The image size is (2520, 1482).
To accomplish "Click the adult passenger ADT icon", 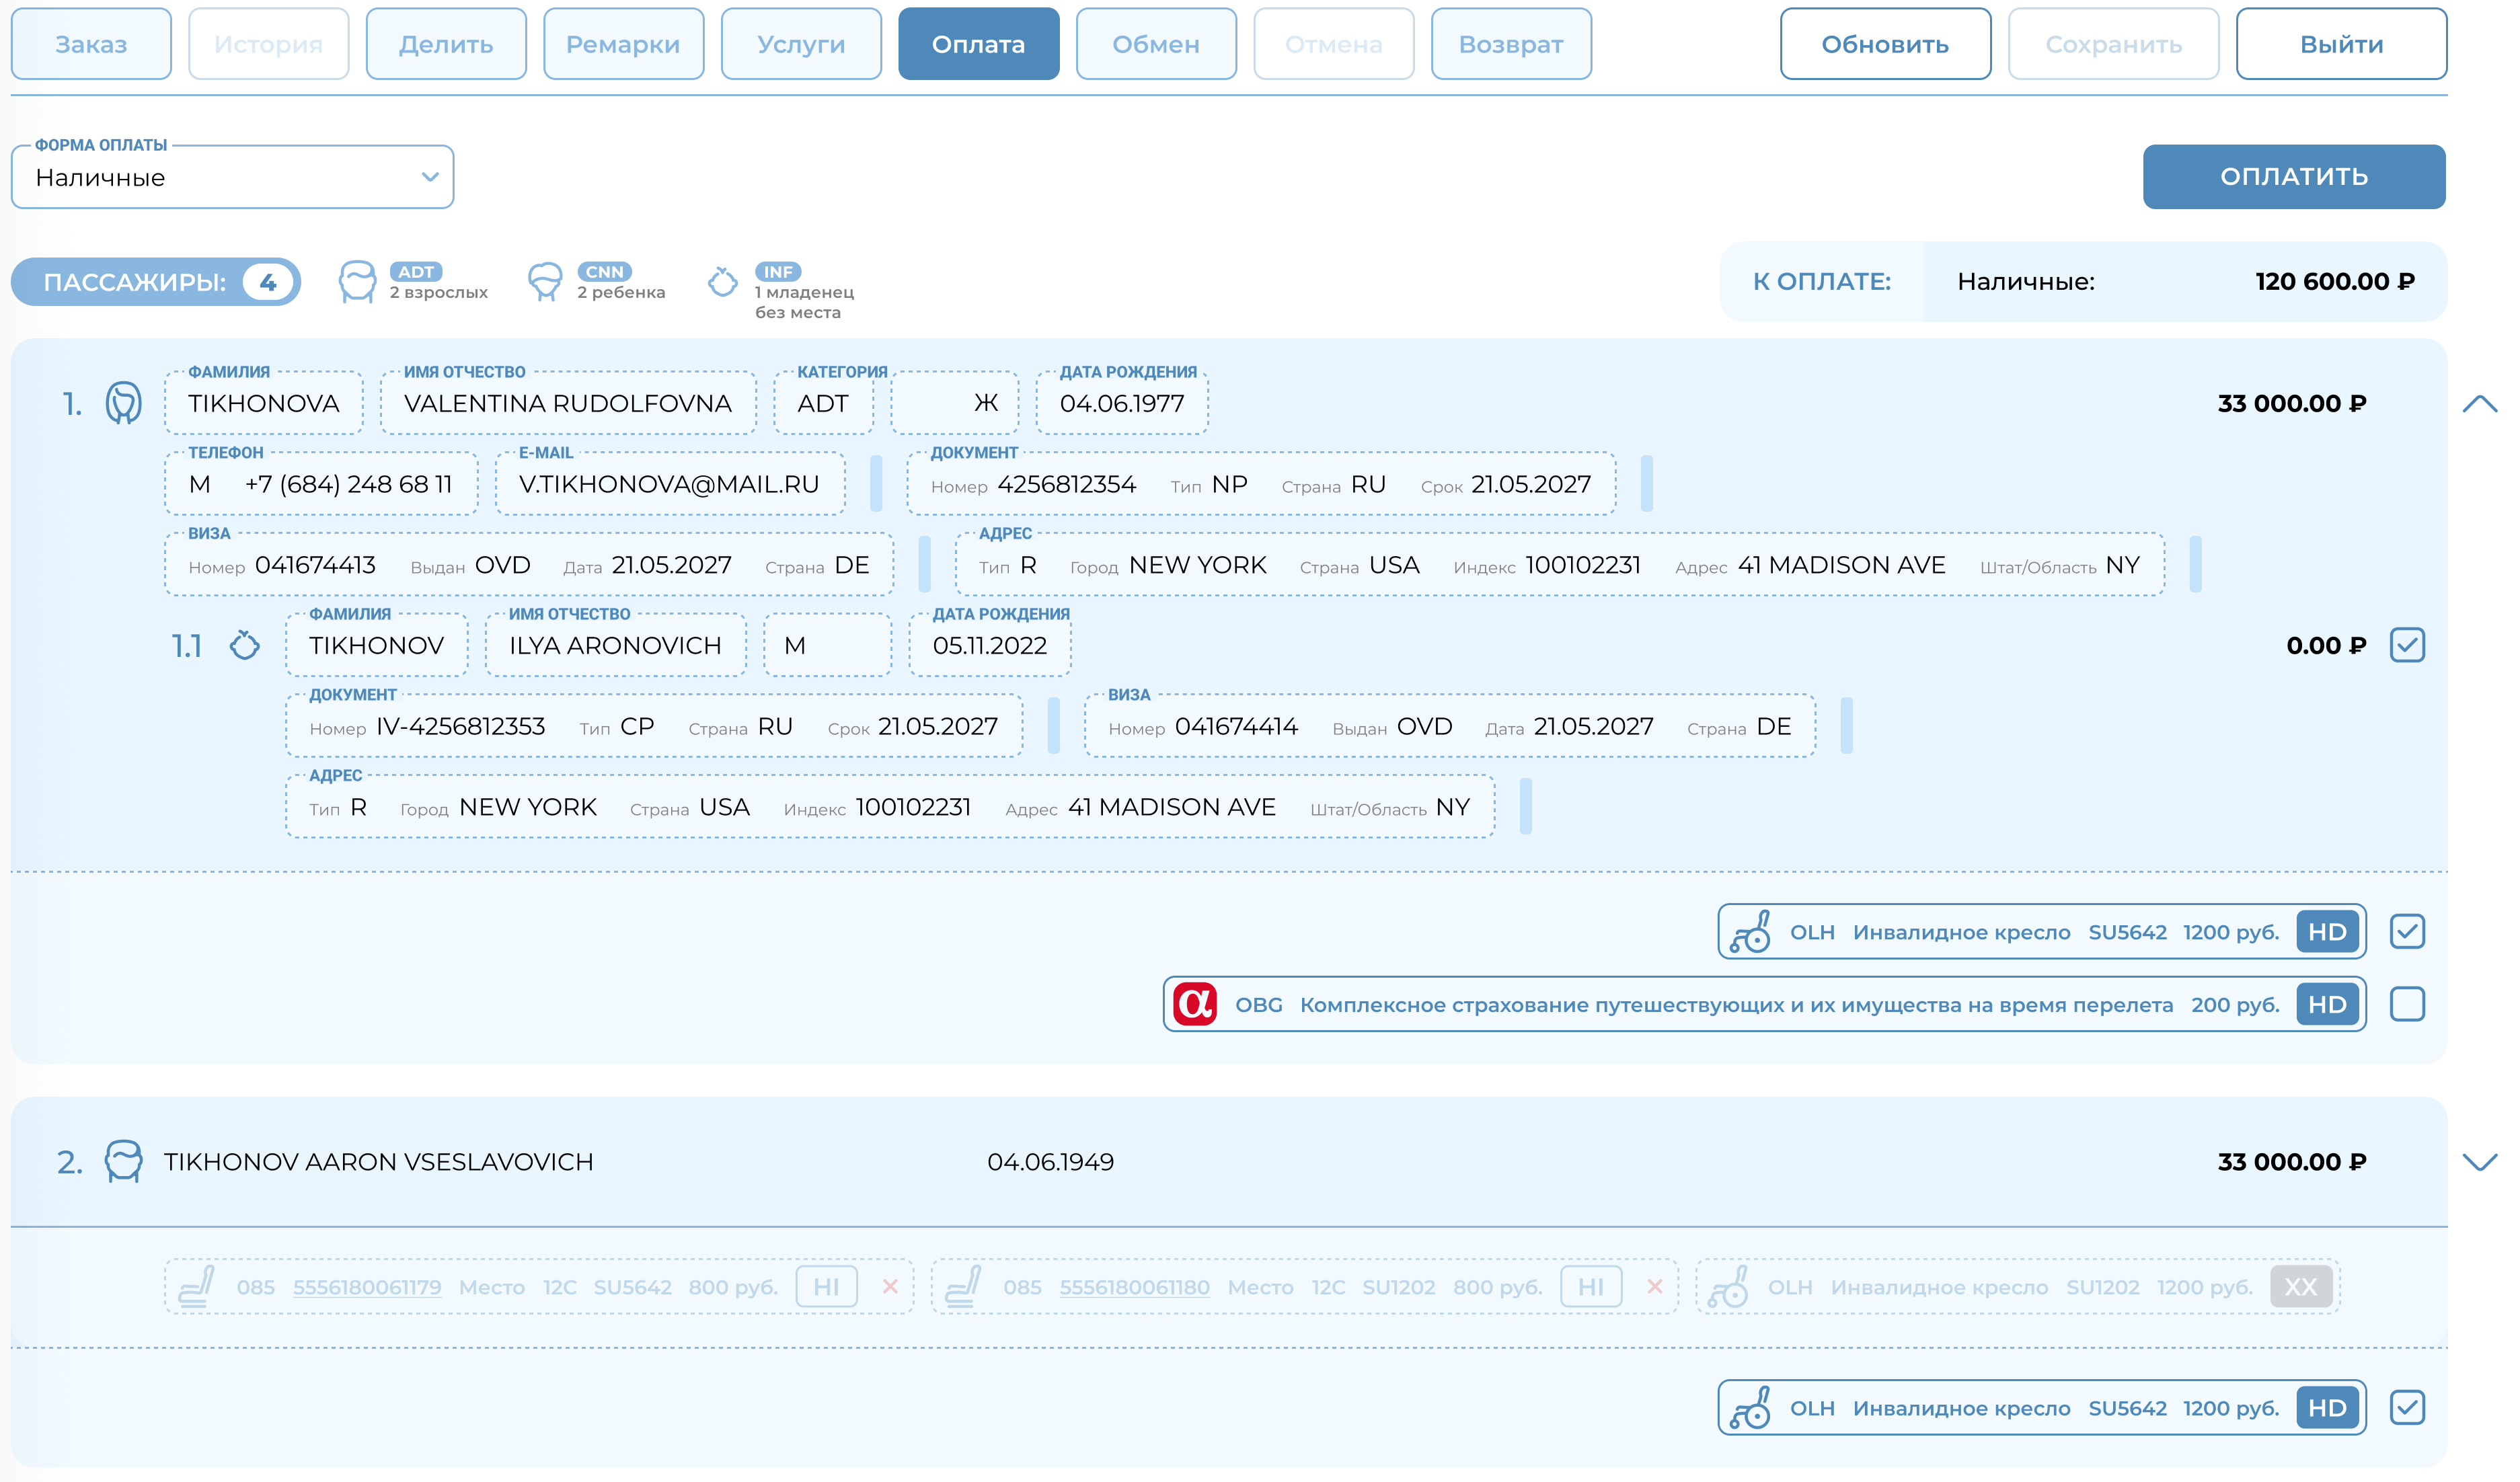I will pos(357,282).
